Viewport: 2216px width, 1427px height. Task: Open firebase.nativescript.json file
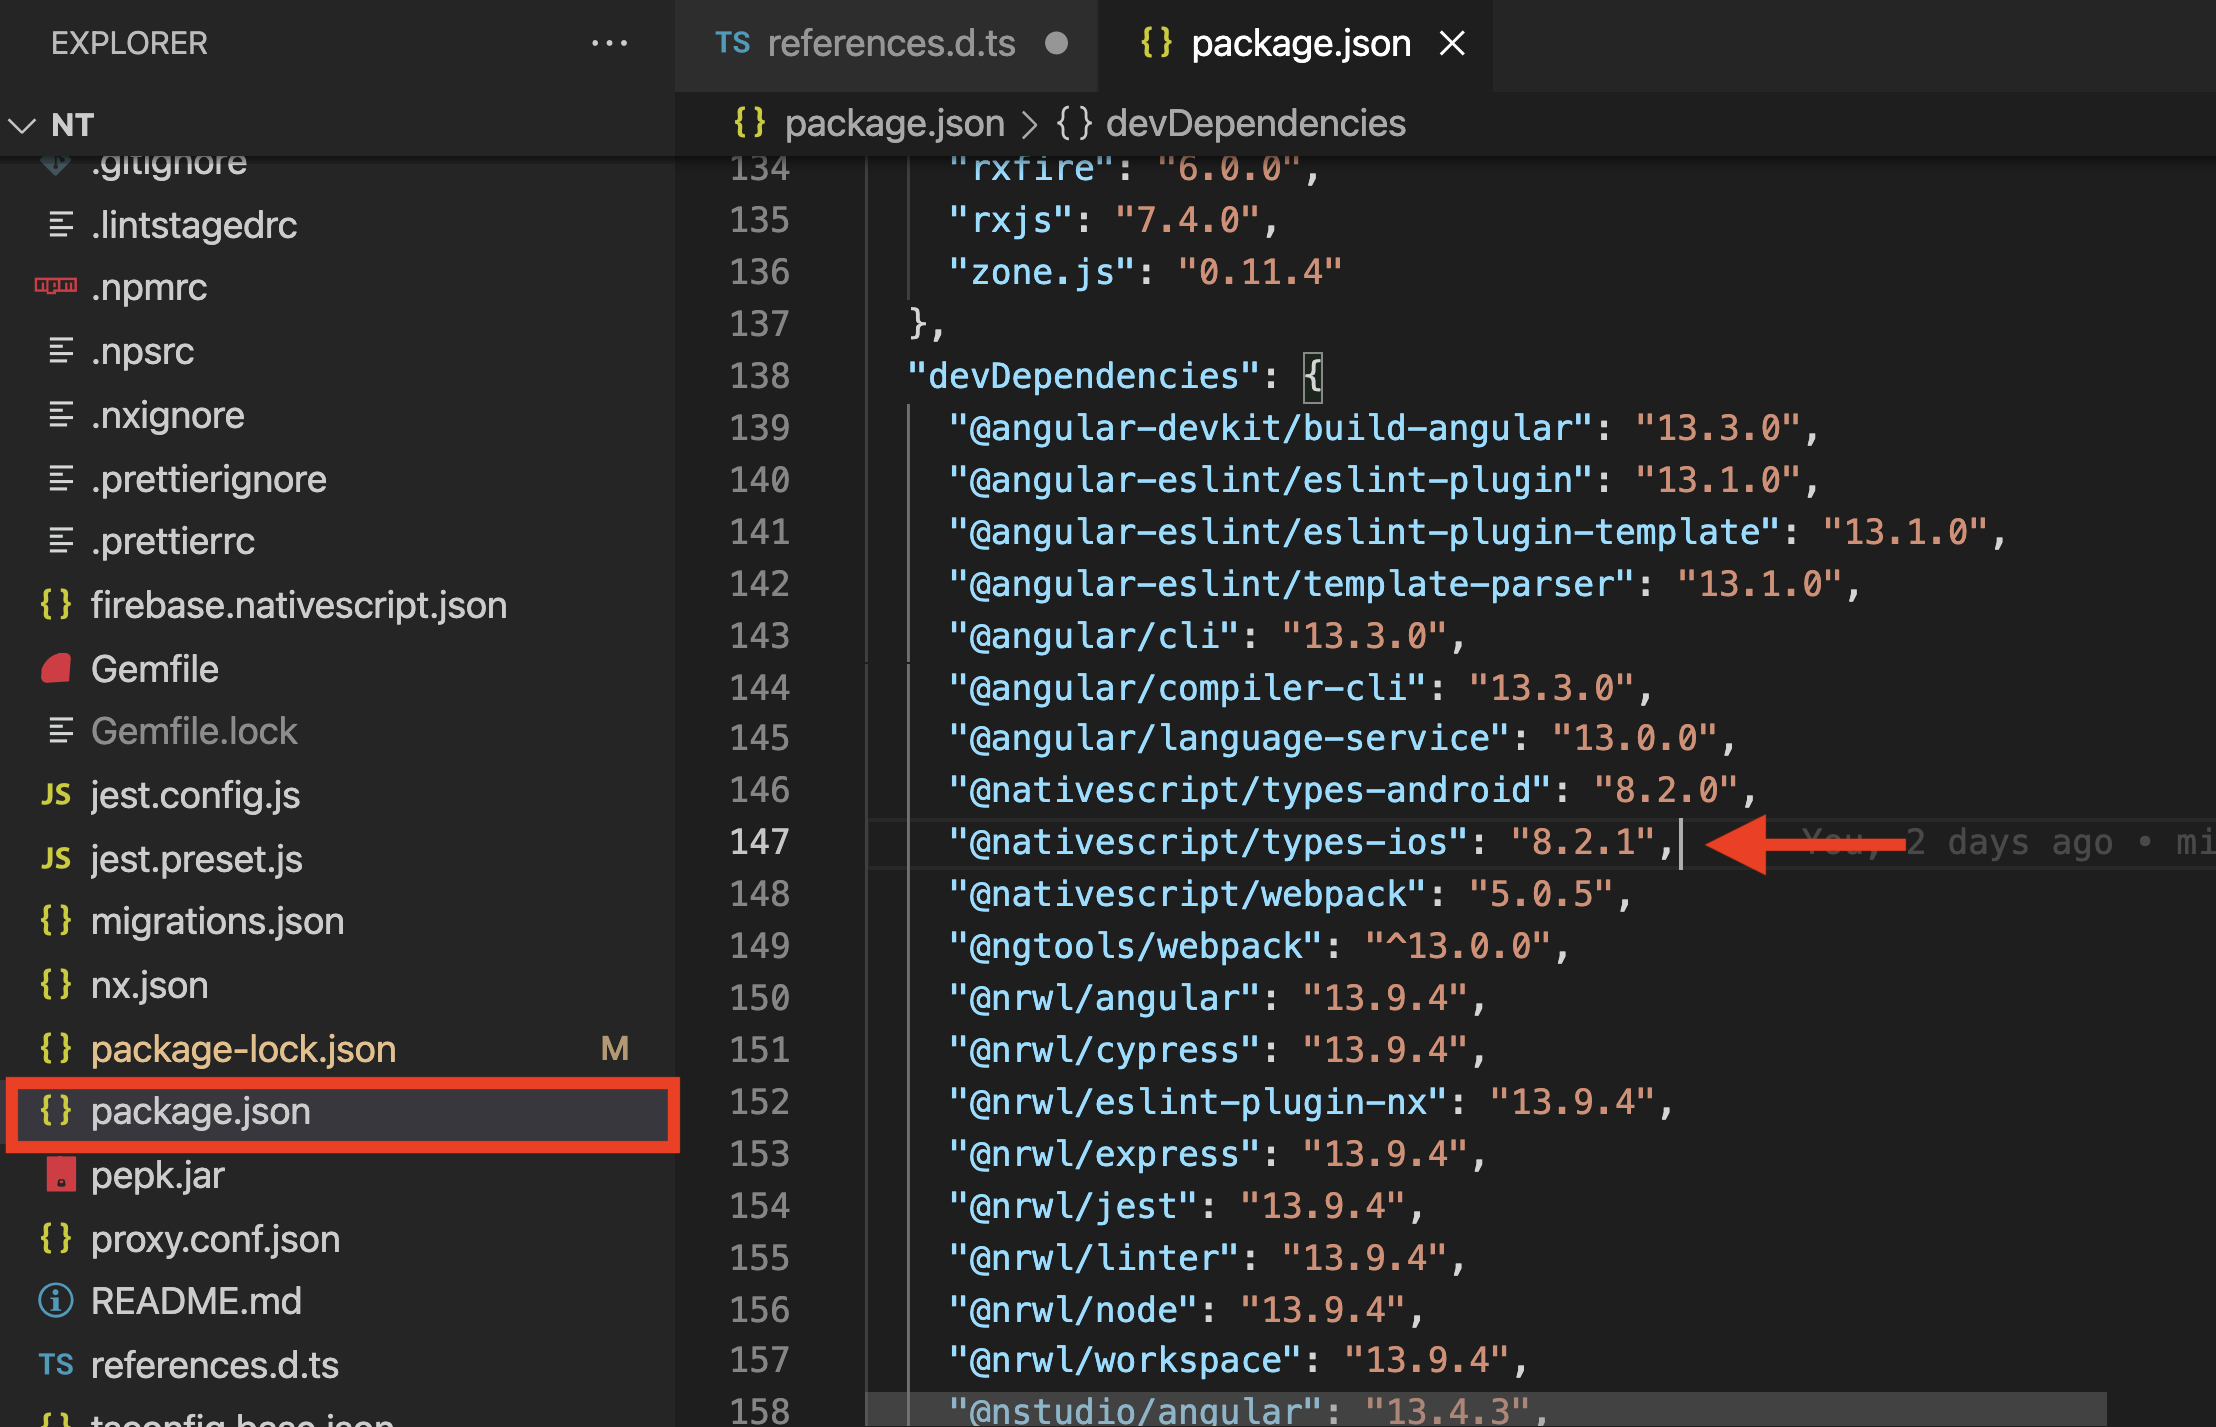[x=298, y=605]
